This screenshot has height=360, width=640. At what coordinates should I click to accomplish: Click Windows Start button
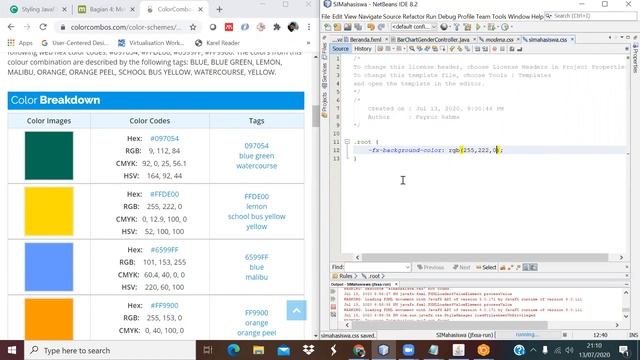coord(12,350)
